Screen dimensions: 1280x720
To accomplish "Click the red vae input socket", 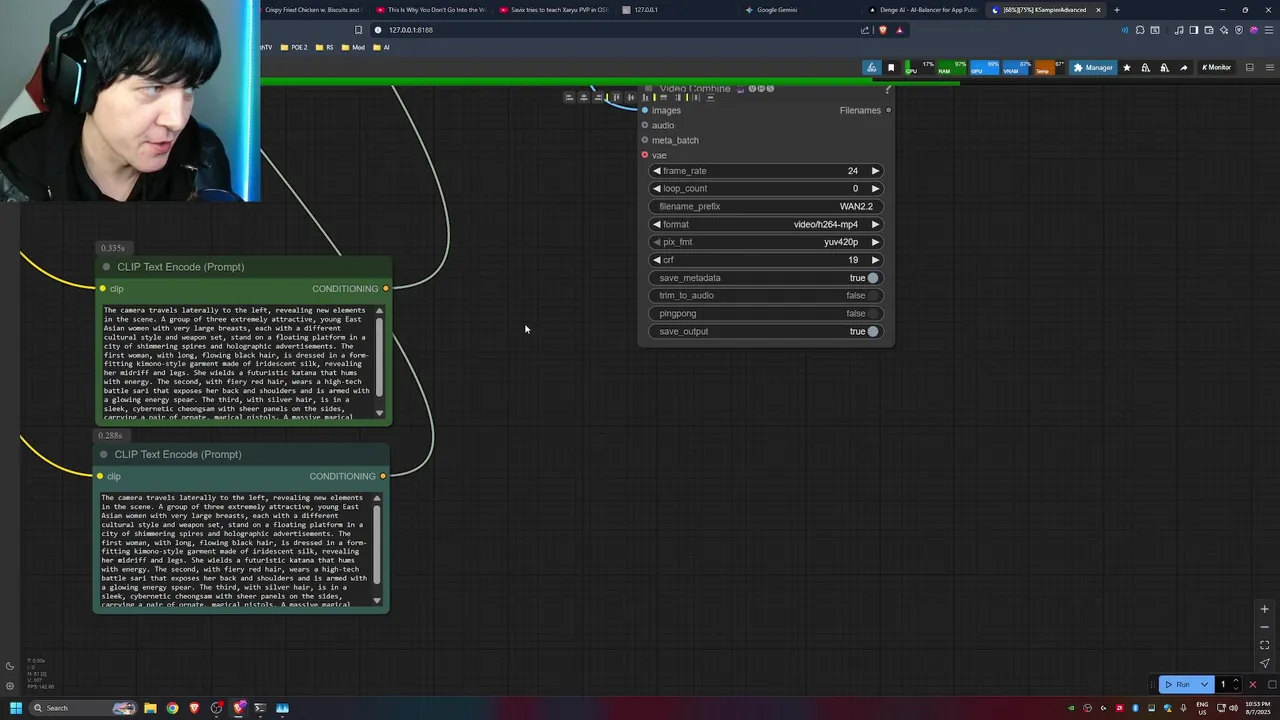I will 645,155.
